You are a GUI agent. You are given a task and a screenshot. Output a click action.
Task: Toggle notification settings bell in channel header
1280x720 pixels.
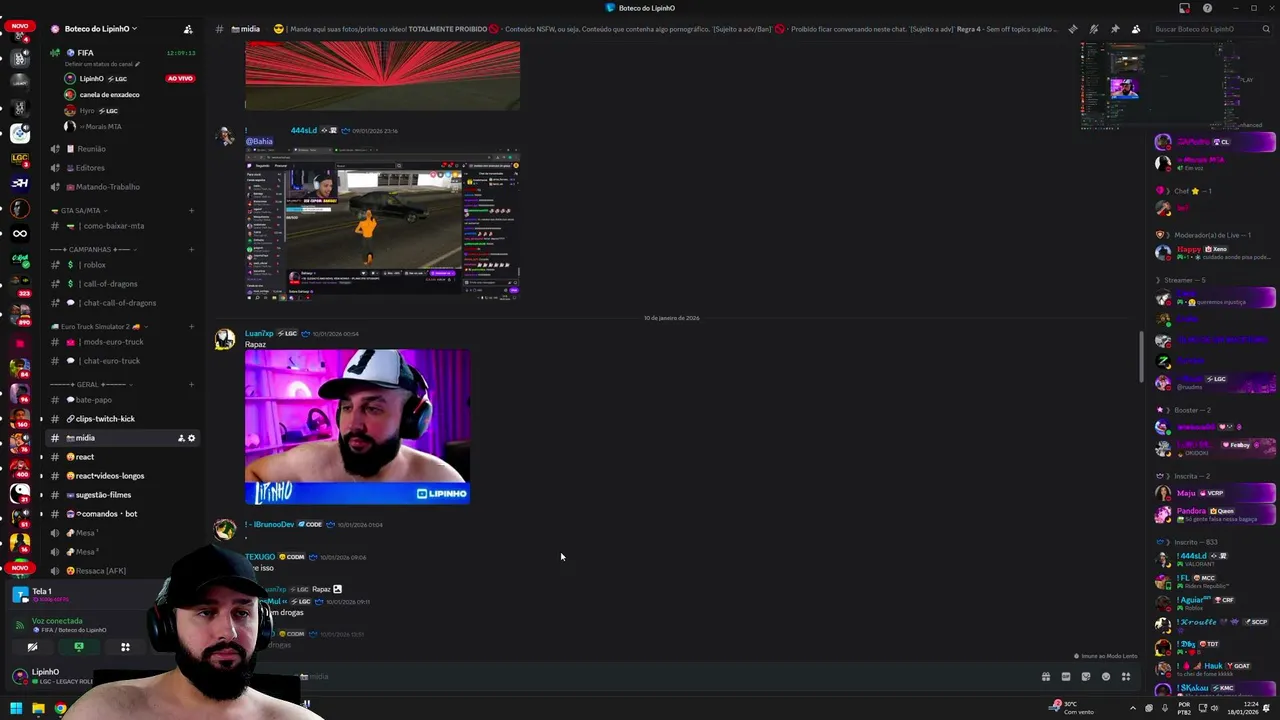pyautogui.click(x=1094, y=29)
